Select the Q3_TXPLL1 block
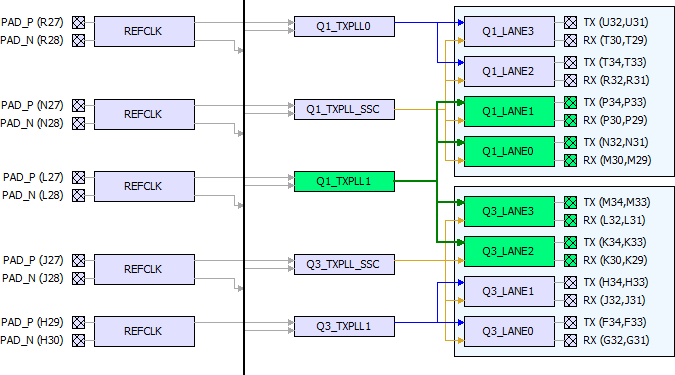Screen dimensions: 675x375 tap(344, 327)
